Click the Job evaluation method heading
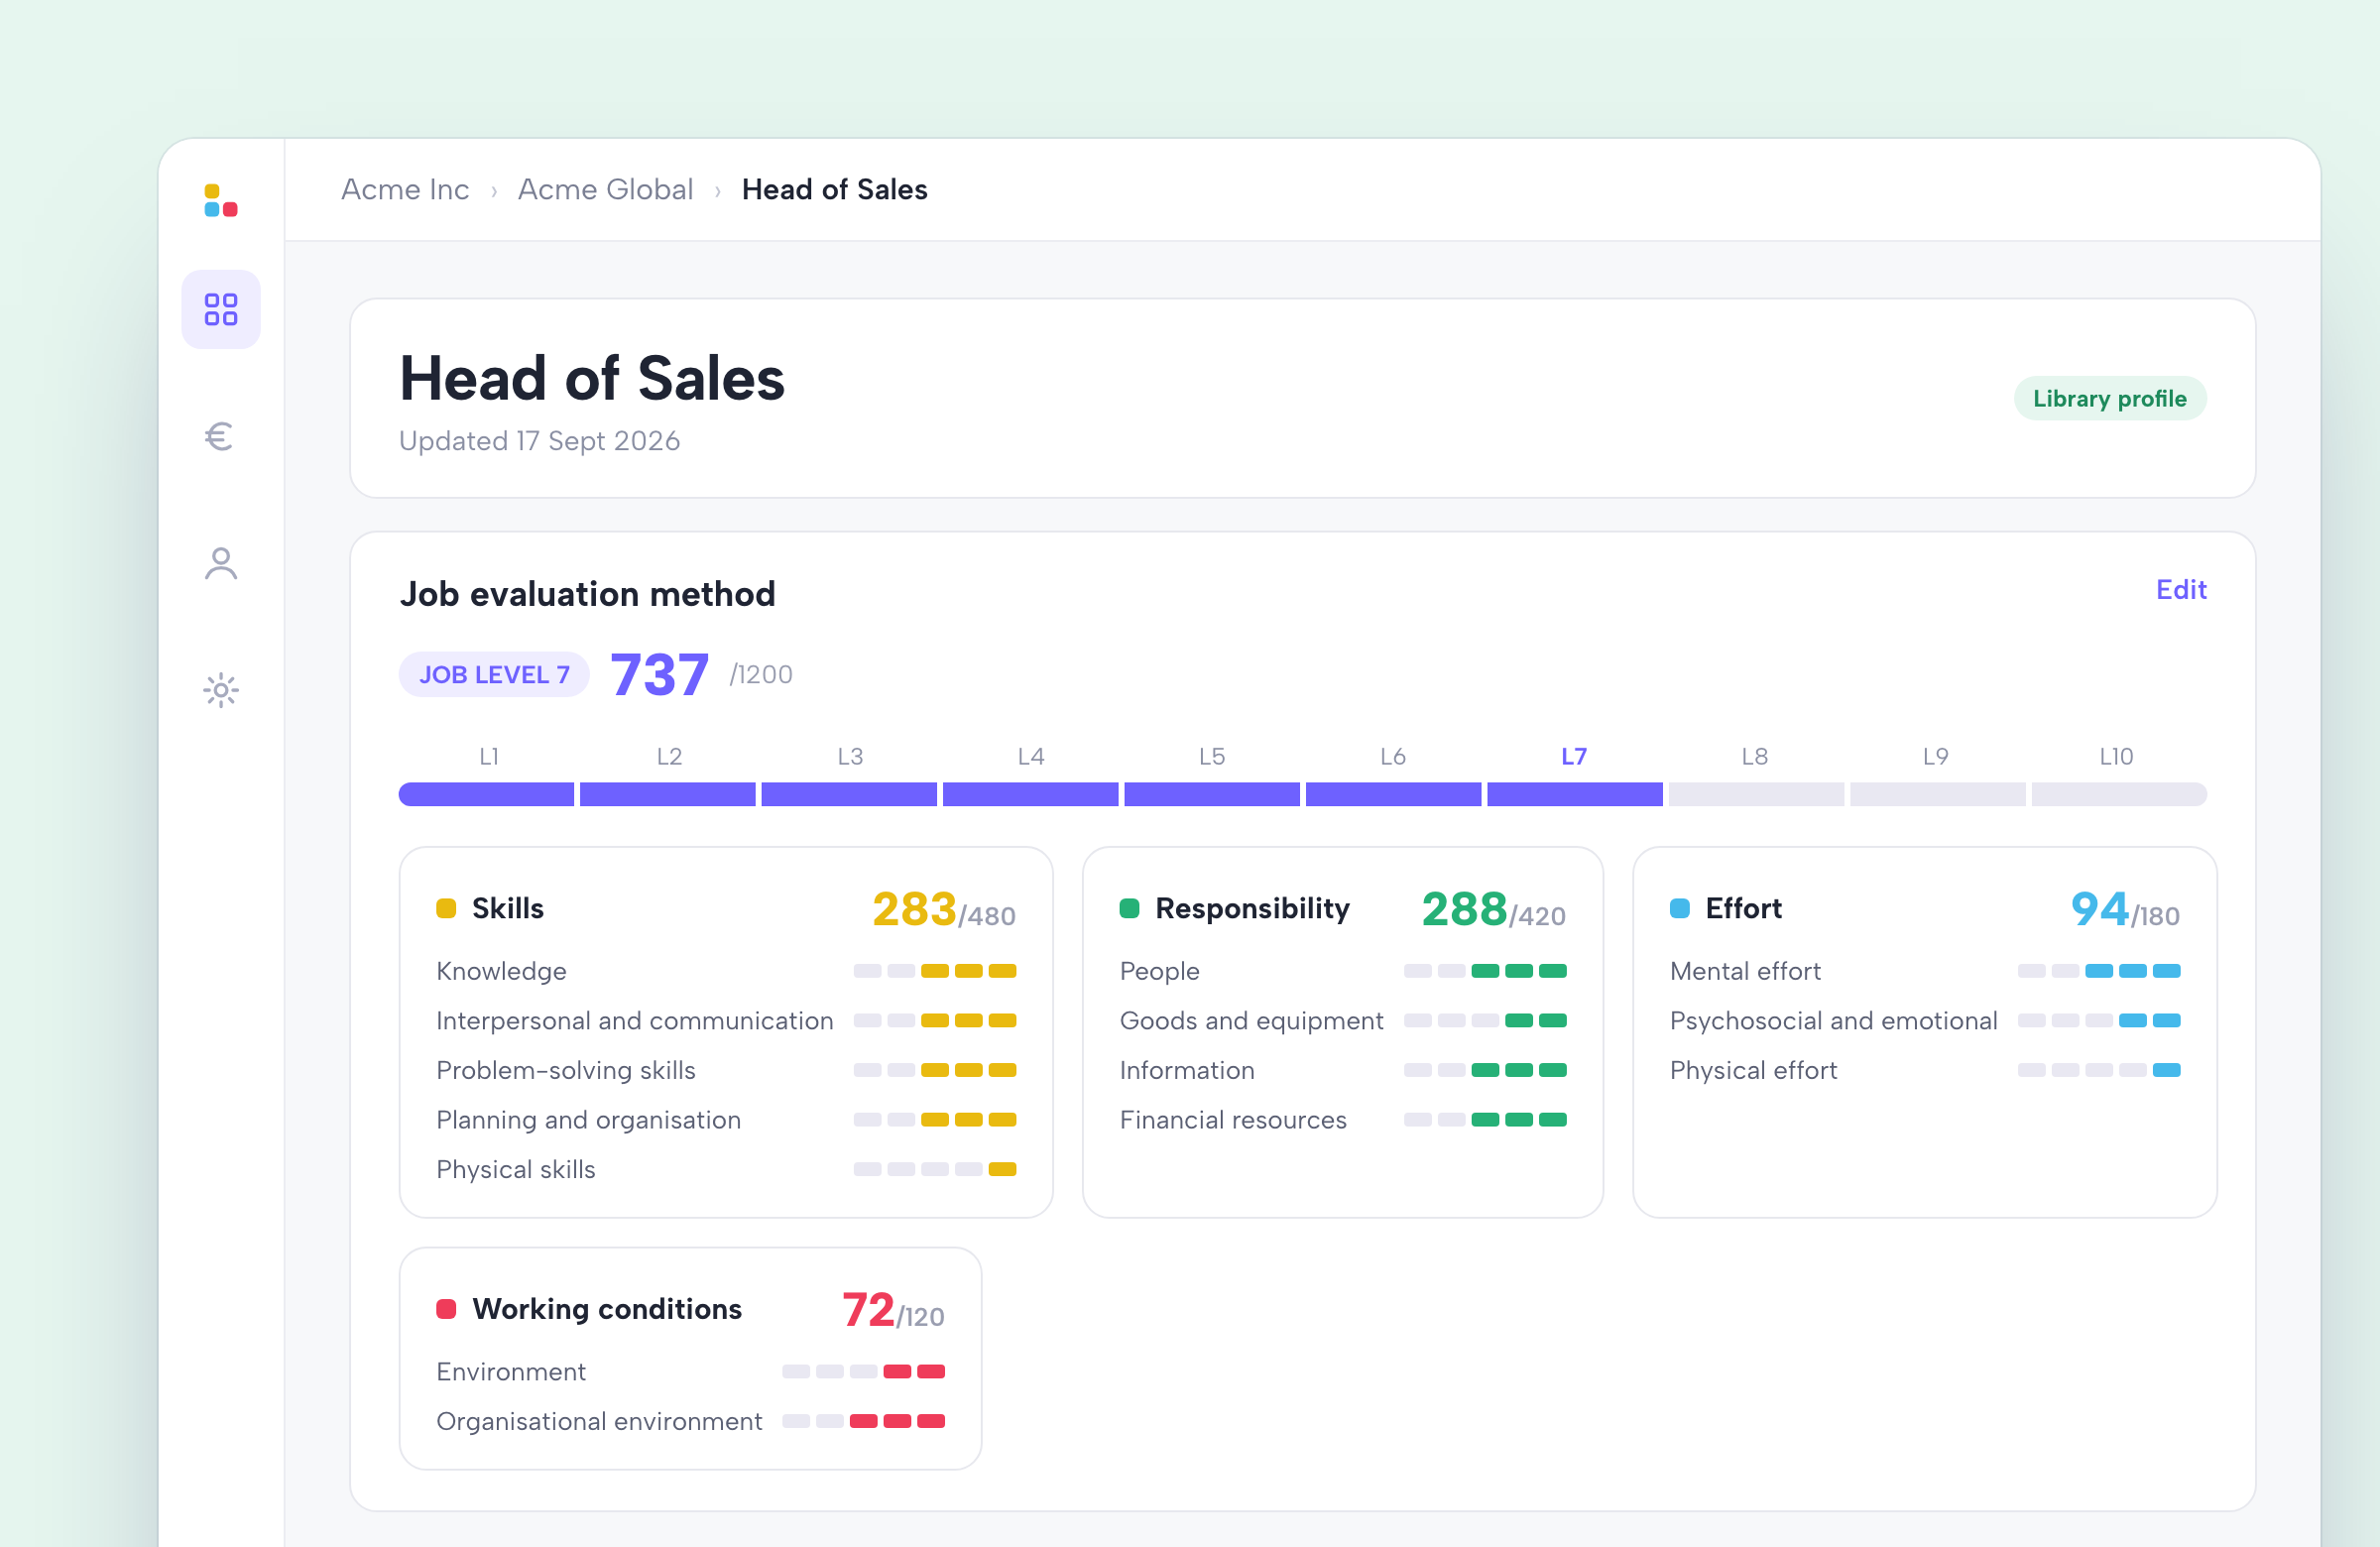Screen dimensions: 2380x1547 point(588,594)
